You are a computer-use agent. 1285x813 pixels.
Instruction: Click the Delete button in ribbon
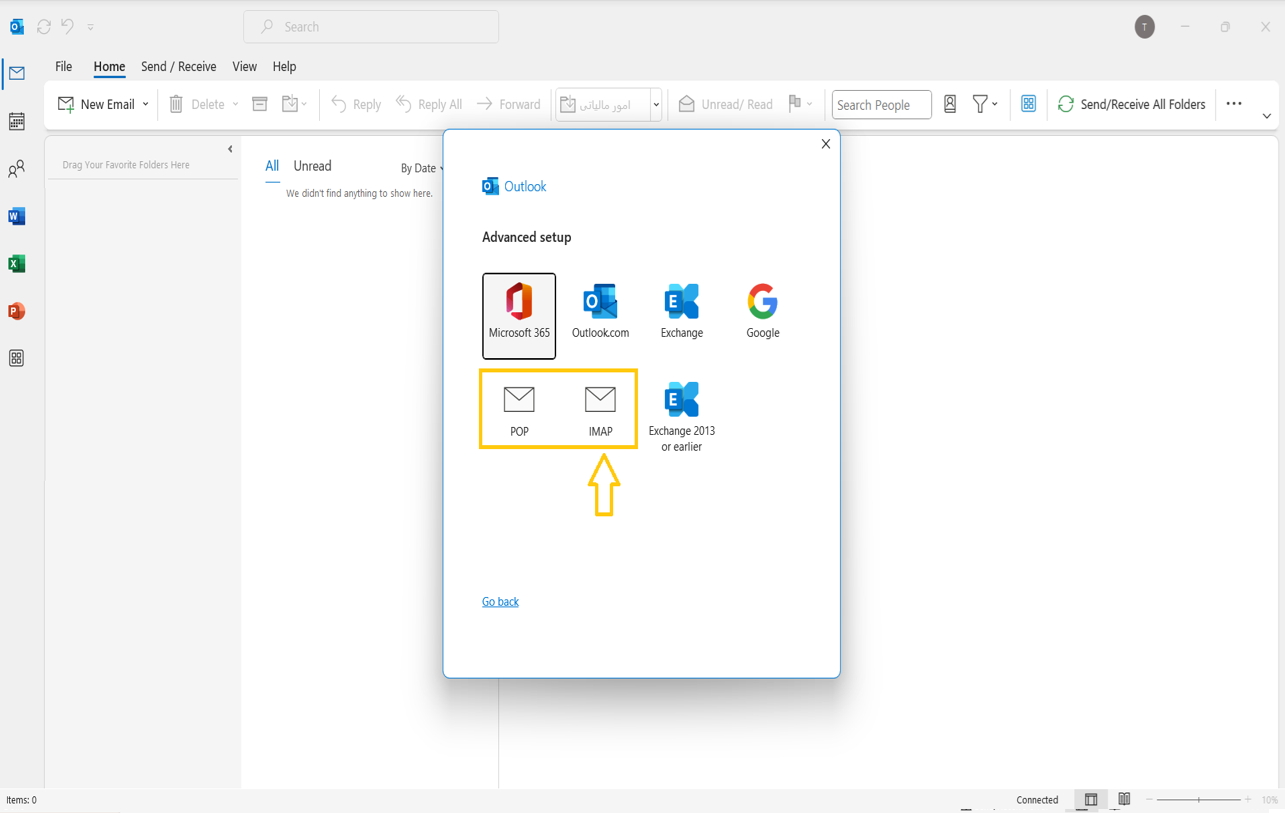(196, 104)
